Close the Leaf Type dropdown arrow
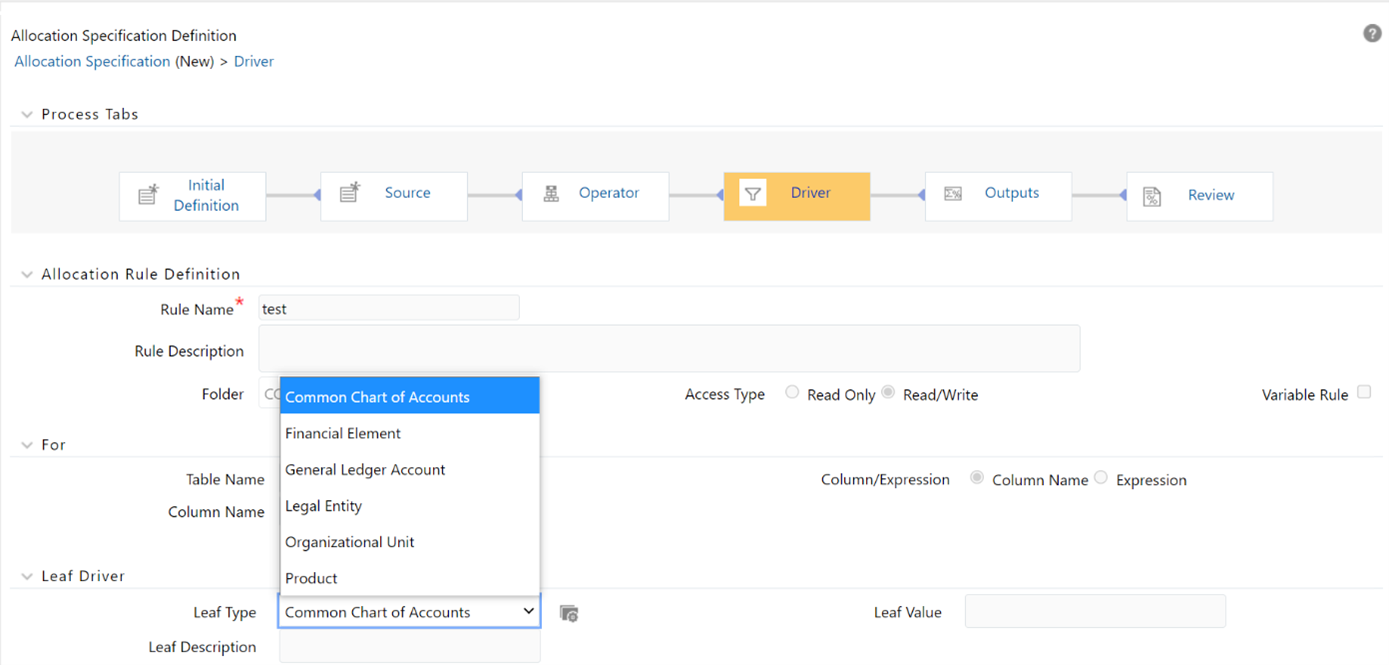 (x=528, y=612)
